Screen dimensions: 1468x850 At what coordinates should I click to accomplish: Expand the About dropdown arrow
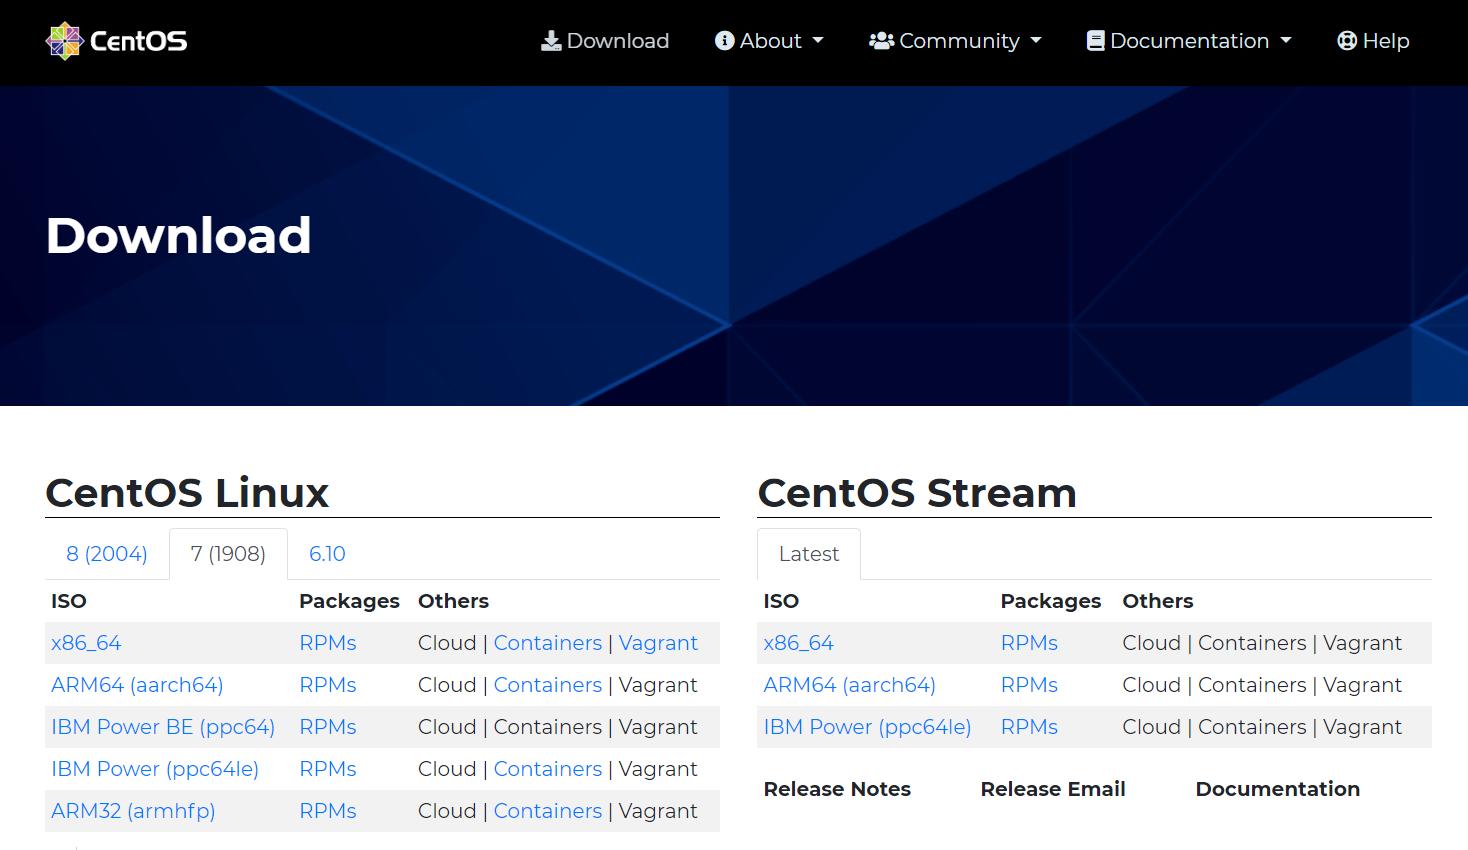818,41
